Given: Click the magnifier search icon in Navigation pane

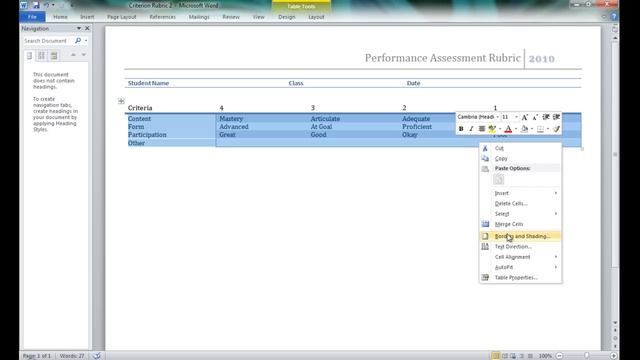Looking at the screenshot, I should 78,40.
